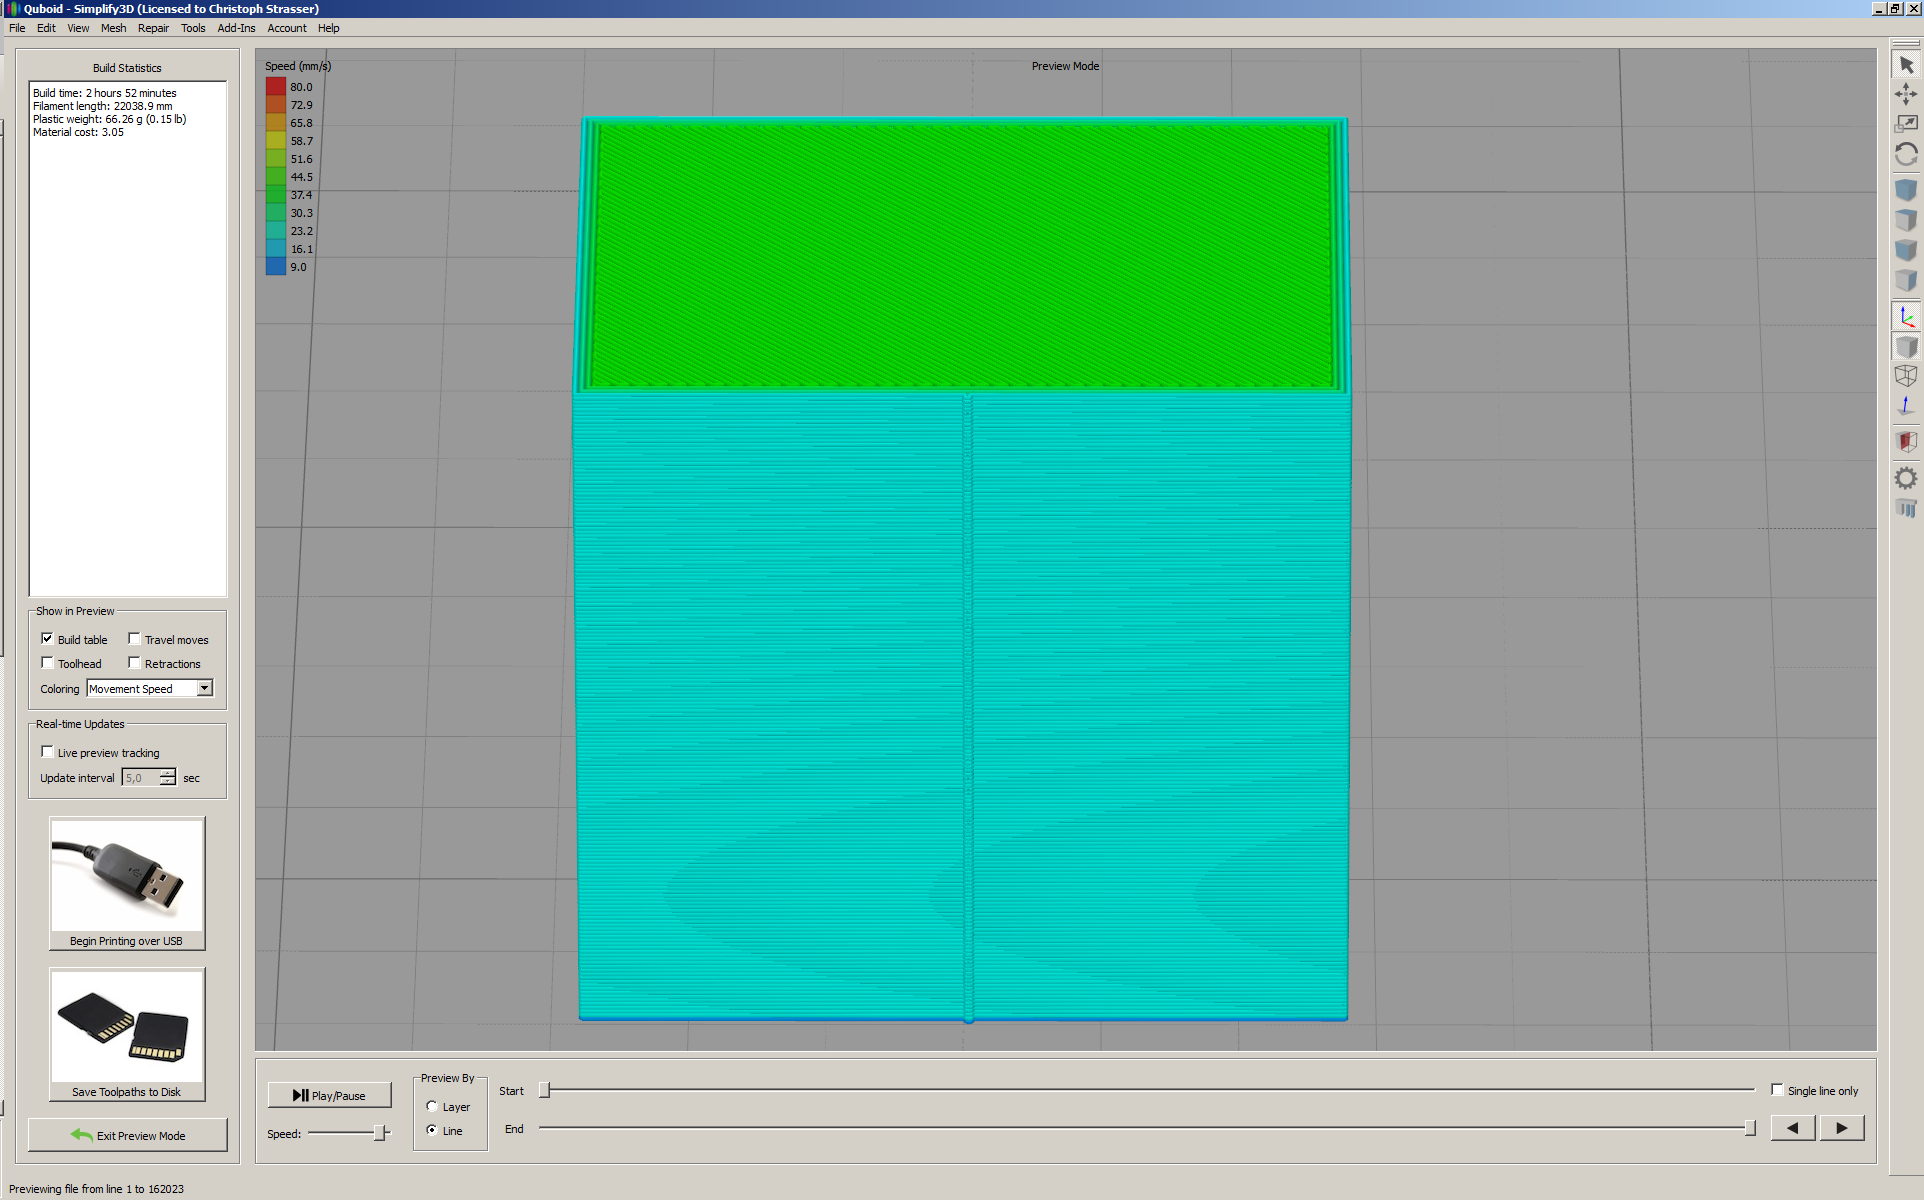Open the Repair menu
1924x1200 pixels.
pos(153,28)
